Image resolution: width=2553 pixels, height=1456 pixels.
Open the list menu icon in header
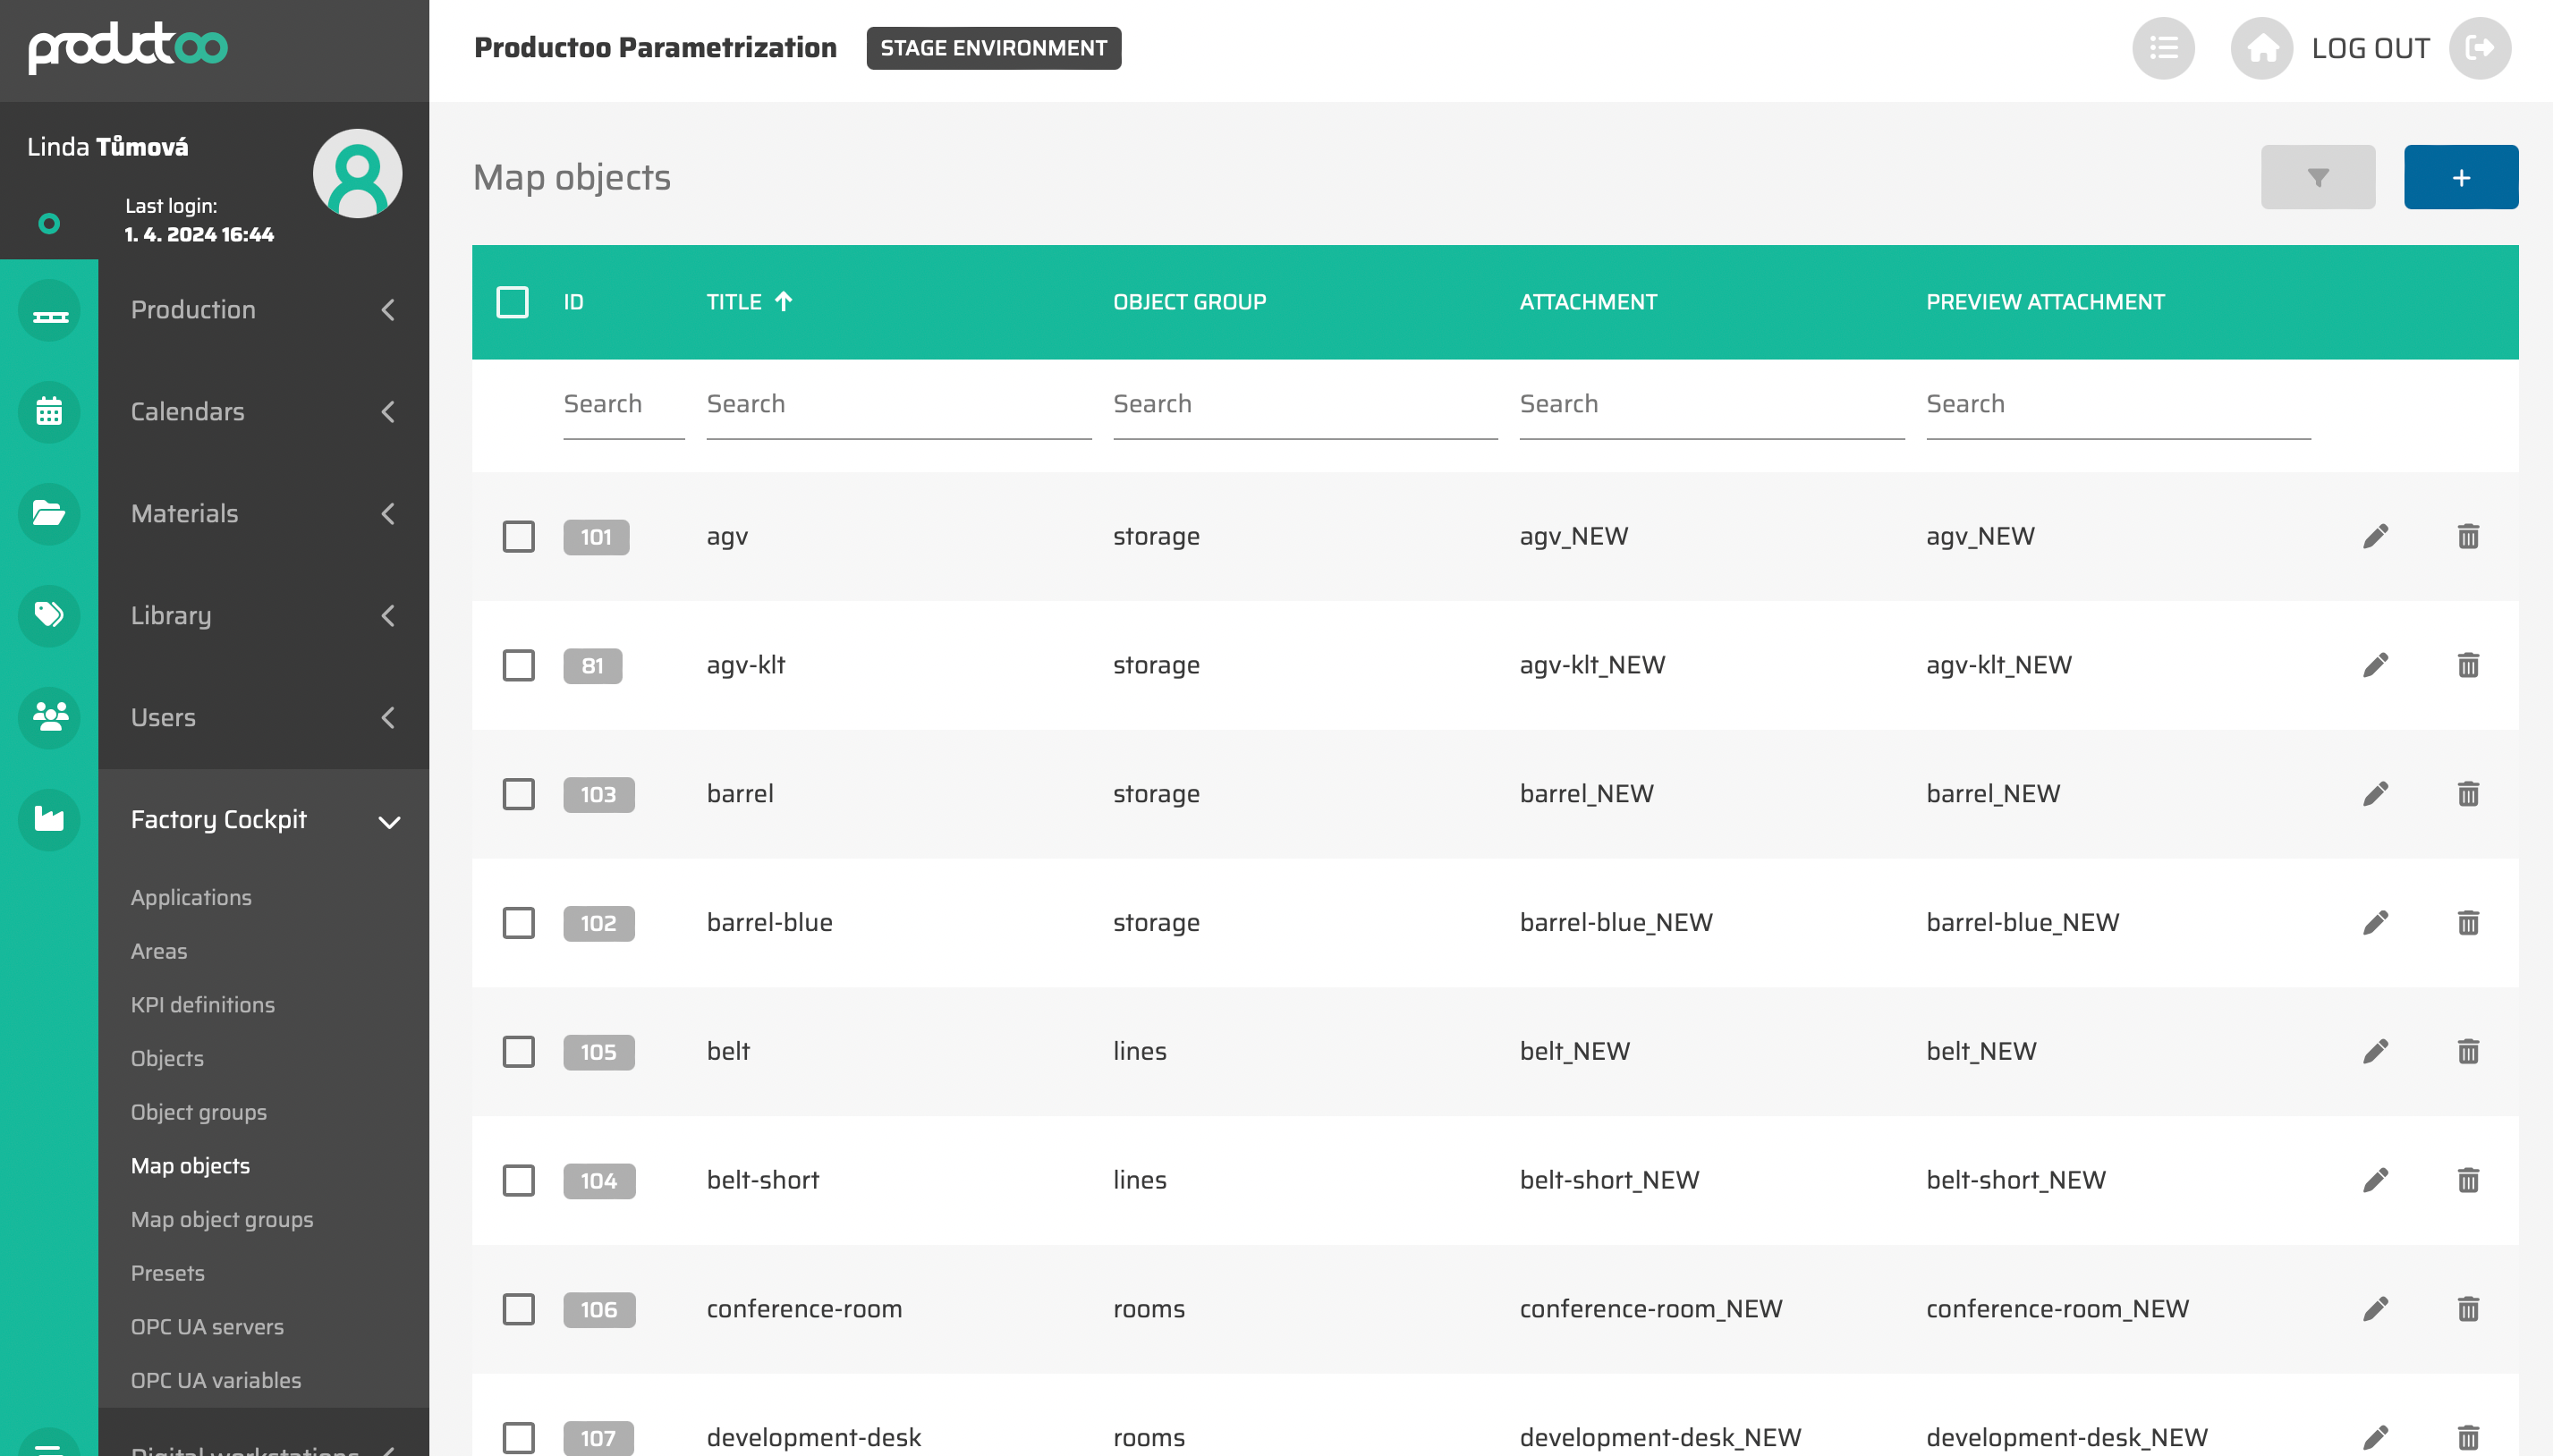coord(2163,48)
